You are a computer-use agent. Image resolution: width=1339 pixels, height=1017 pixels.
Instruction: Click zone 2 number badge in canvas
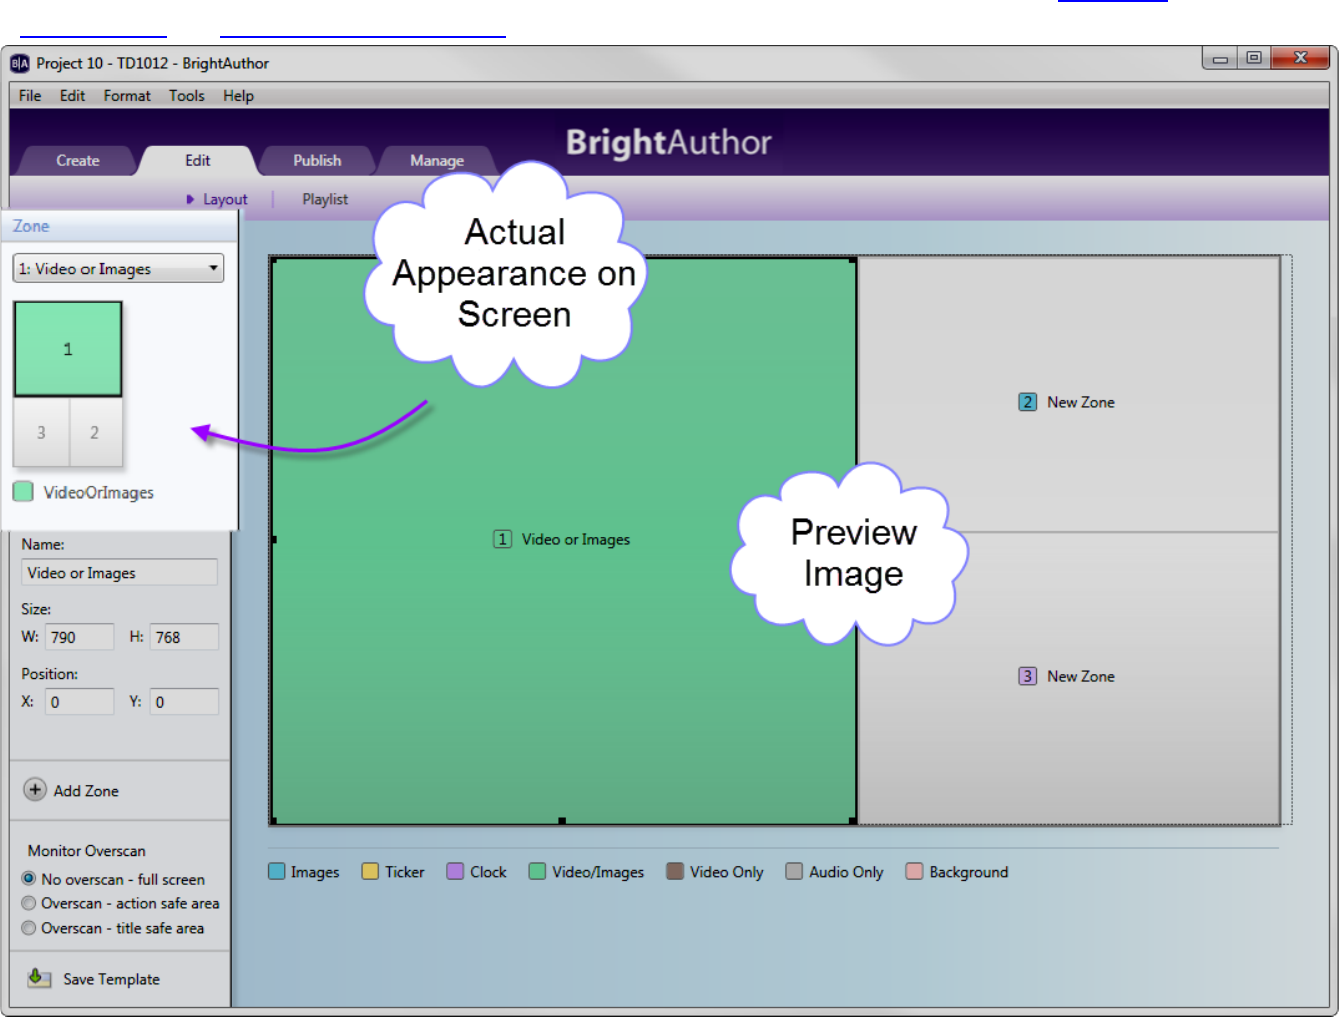pos(1028,402)
